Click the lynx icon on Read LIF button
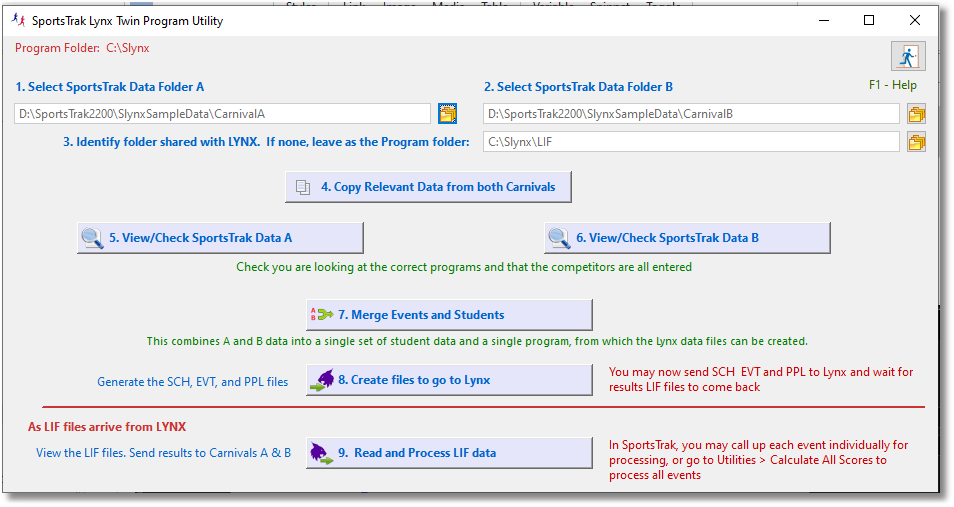 pos(322,453)
